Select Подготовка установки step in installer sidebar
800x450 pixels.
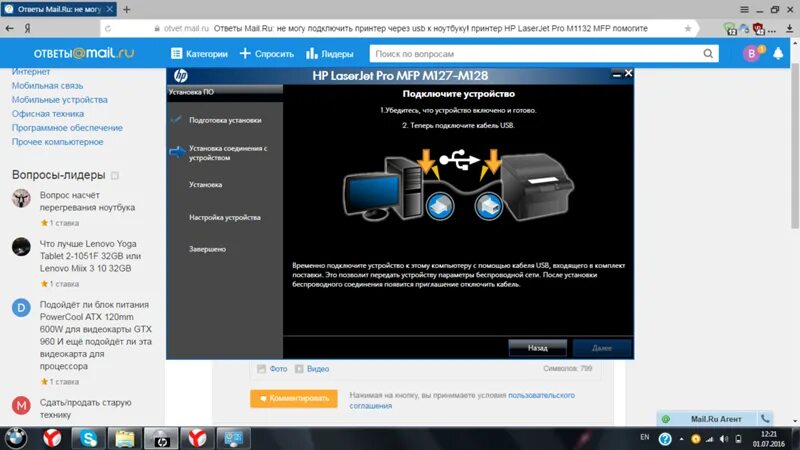225,120
